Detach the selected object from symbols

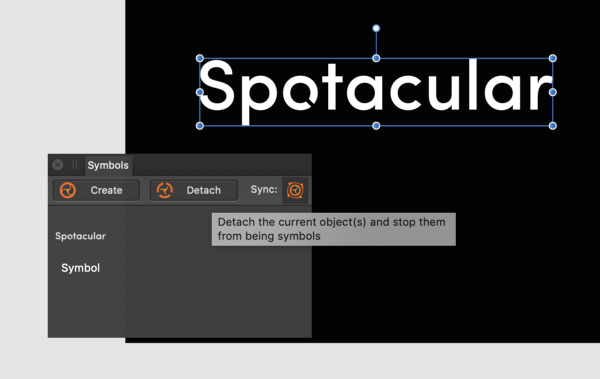tap(194, 190)
